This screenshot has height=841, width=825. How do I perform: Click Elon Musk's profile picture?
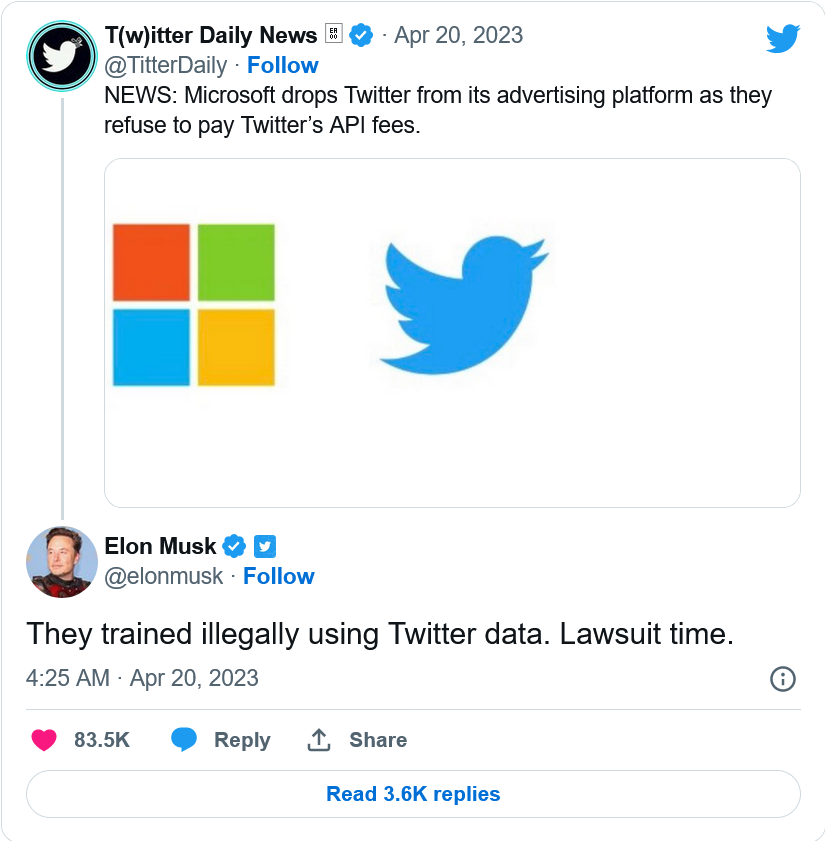[61, 561]
